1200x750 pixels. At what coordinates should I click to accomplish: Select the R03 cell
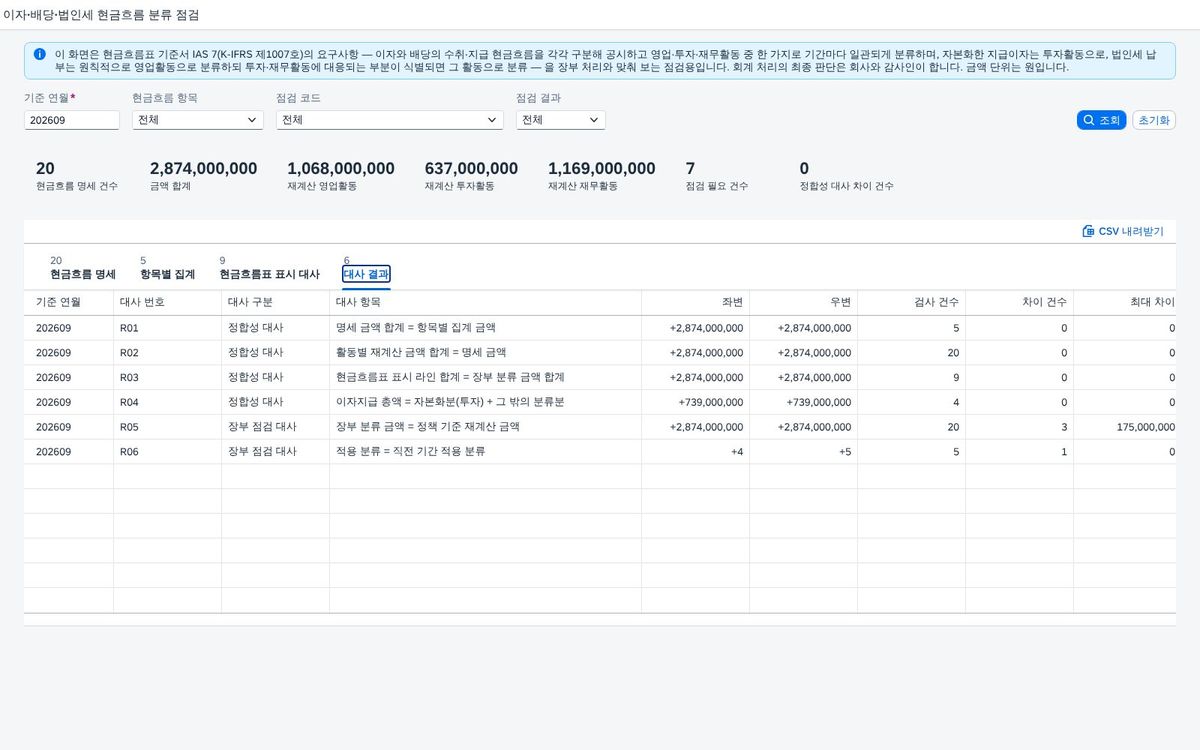point(168,377)
